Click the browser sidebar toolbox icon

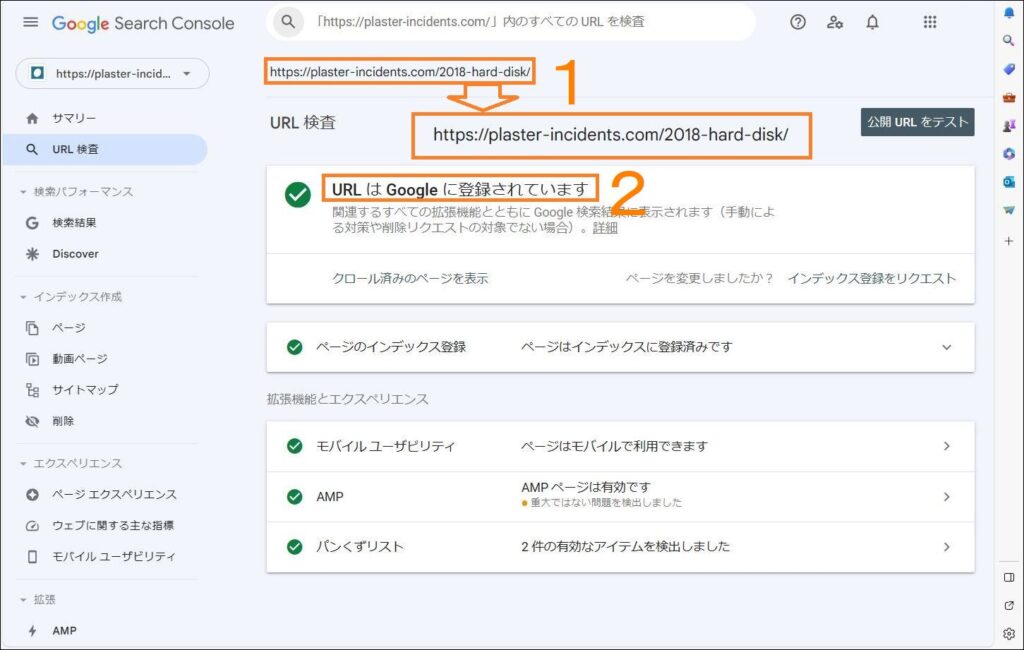tap(1009, 97)
